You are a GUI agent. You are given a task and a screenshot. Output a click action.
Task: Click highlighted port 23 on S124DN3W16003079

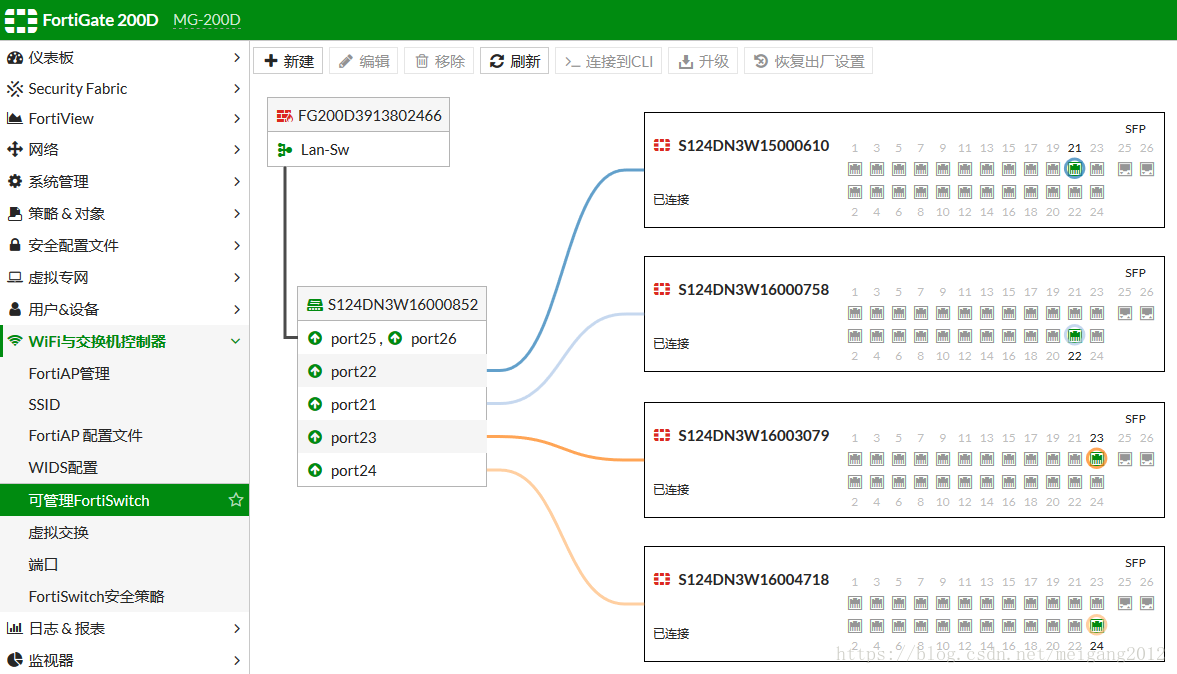point(1097,458)
